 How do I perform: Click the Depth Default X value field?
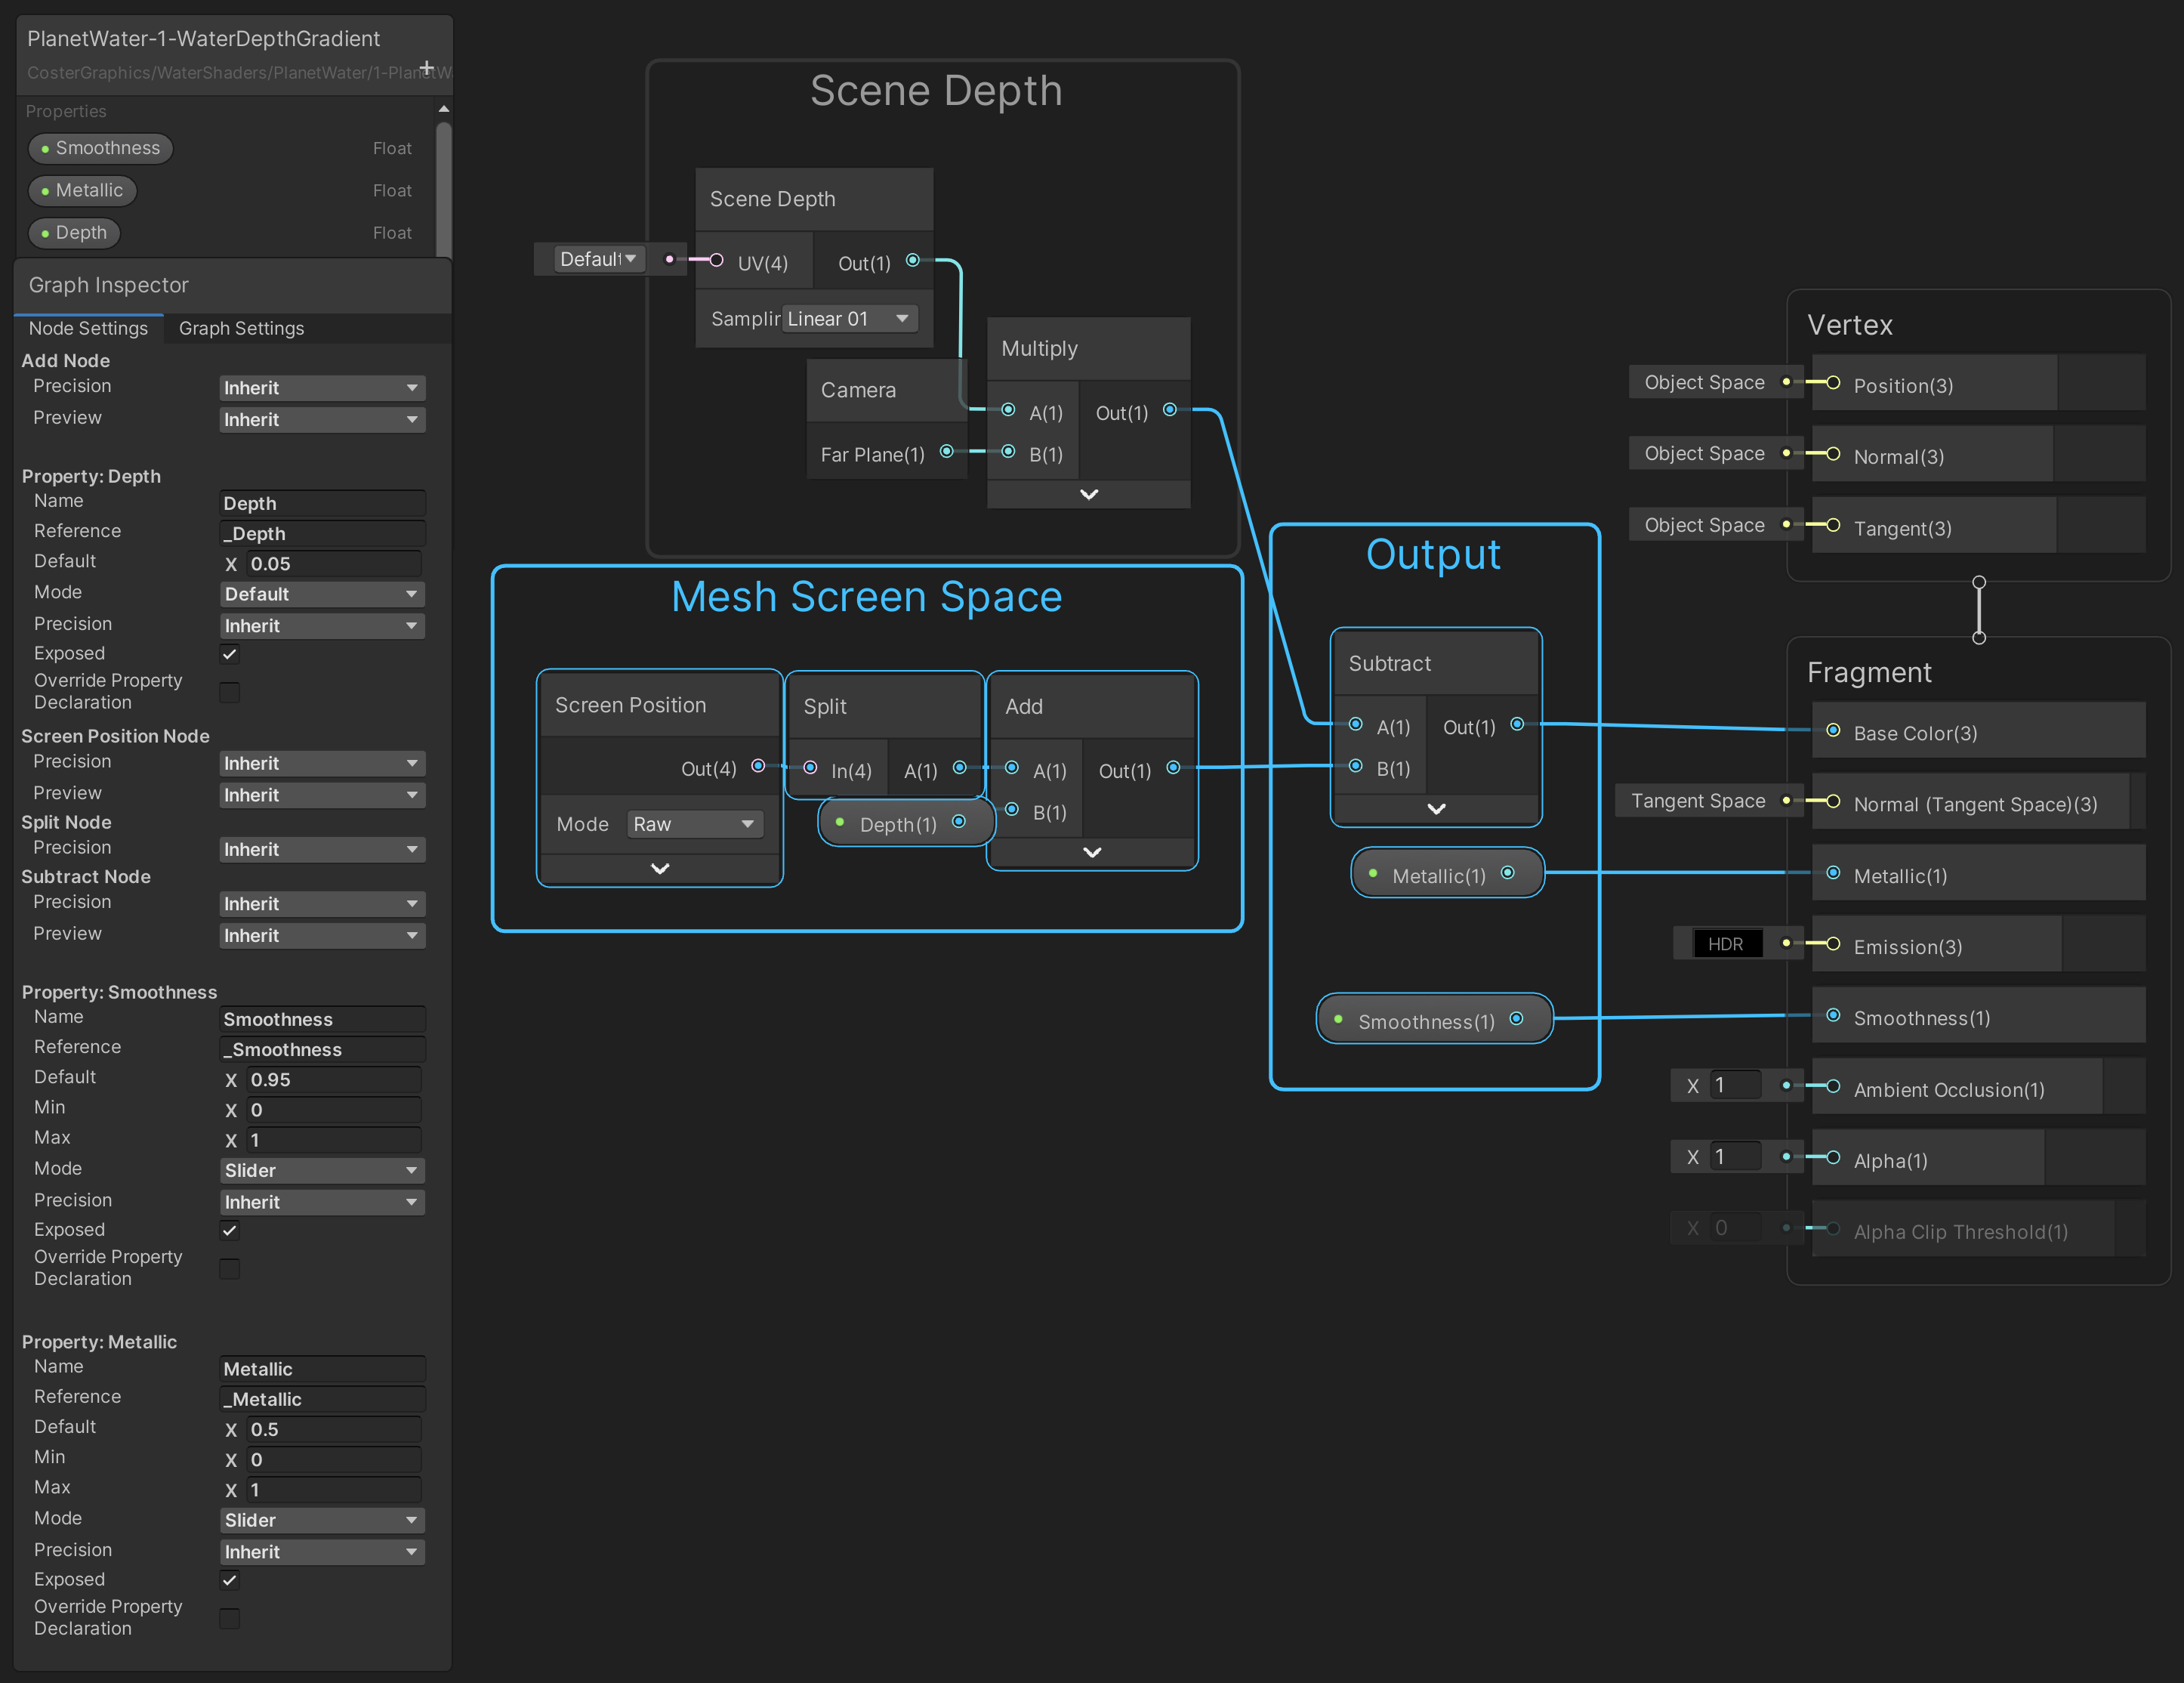(x=333, y=564)
